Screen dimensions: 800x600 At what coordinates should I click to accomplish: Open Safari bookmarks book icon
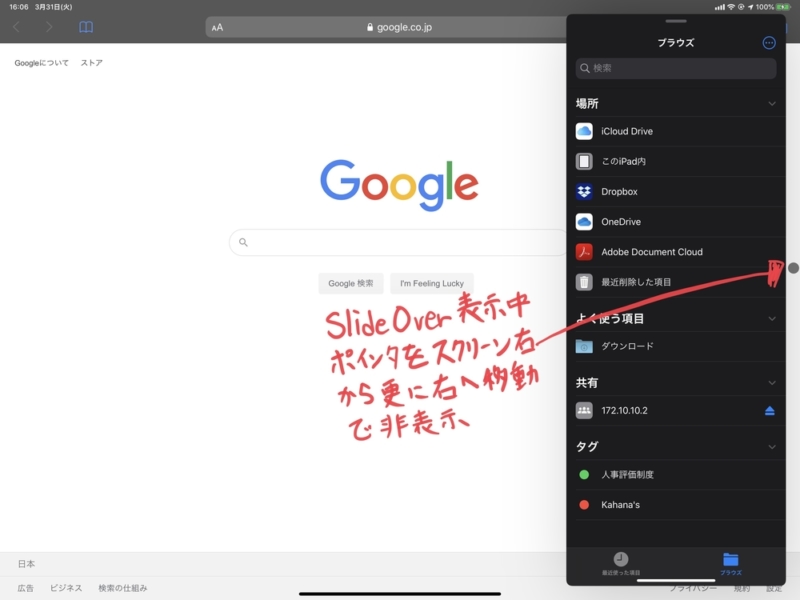[x=86, y=27]
